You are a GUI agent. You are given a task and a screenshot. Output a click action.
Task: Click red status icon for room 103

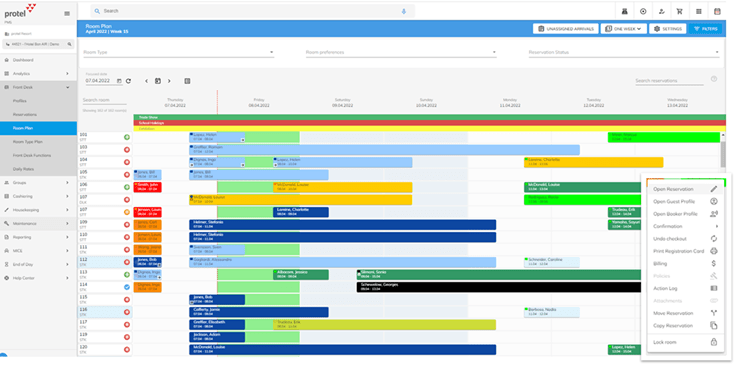(x=127, y=150)
